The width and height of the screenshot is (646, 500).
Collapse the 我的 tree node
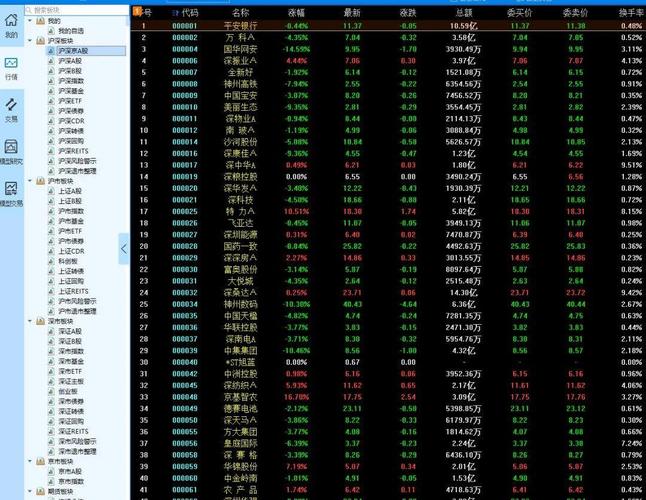(30, 21)
